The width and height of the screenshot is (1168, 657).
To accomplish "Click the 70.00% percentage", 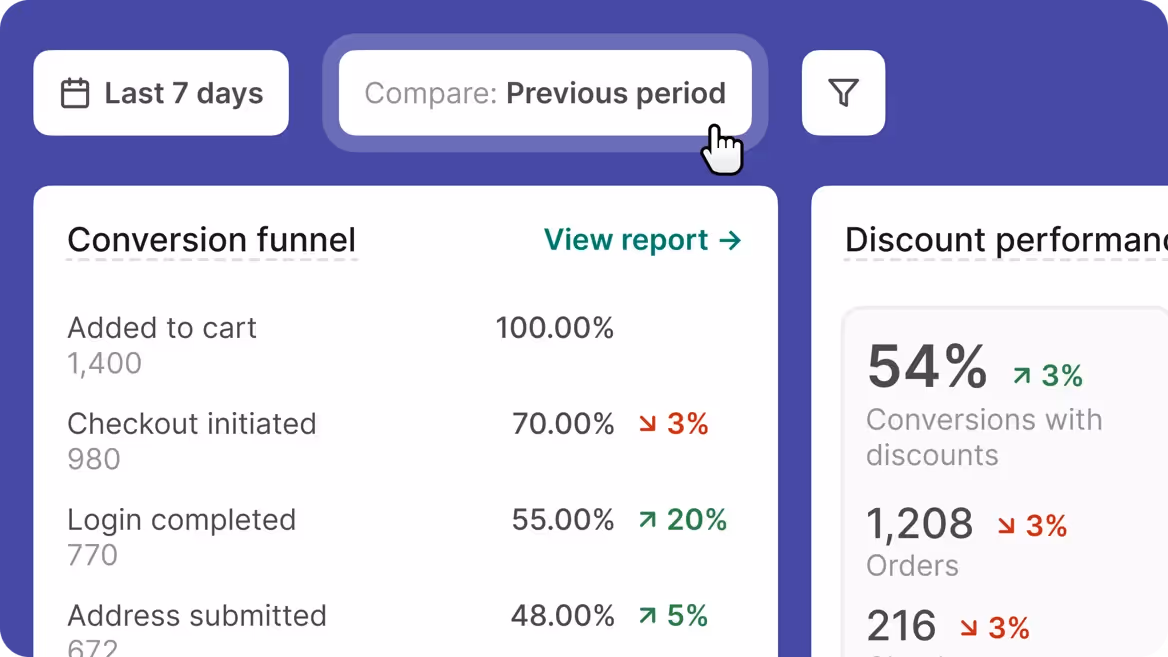I will tap(562, 424).
